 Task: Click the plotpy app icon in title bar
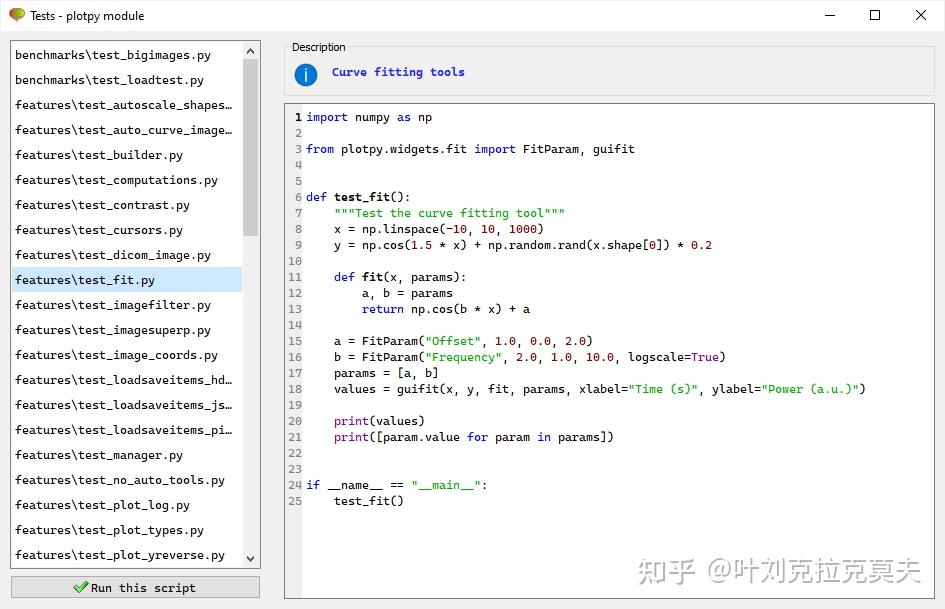(17, 14)
